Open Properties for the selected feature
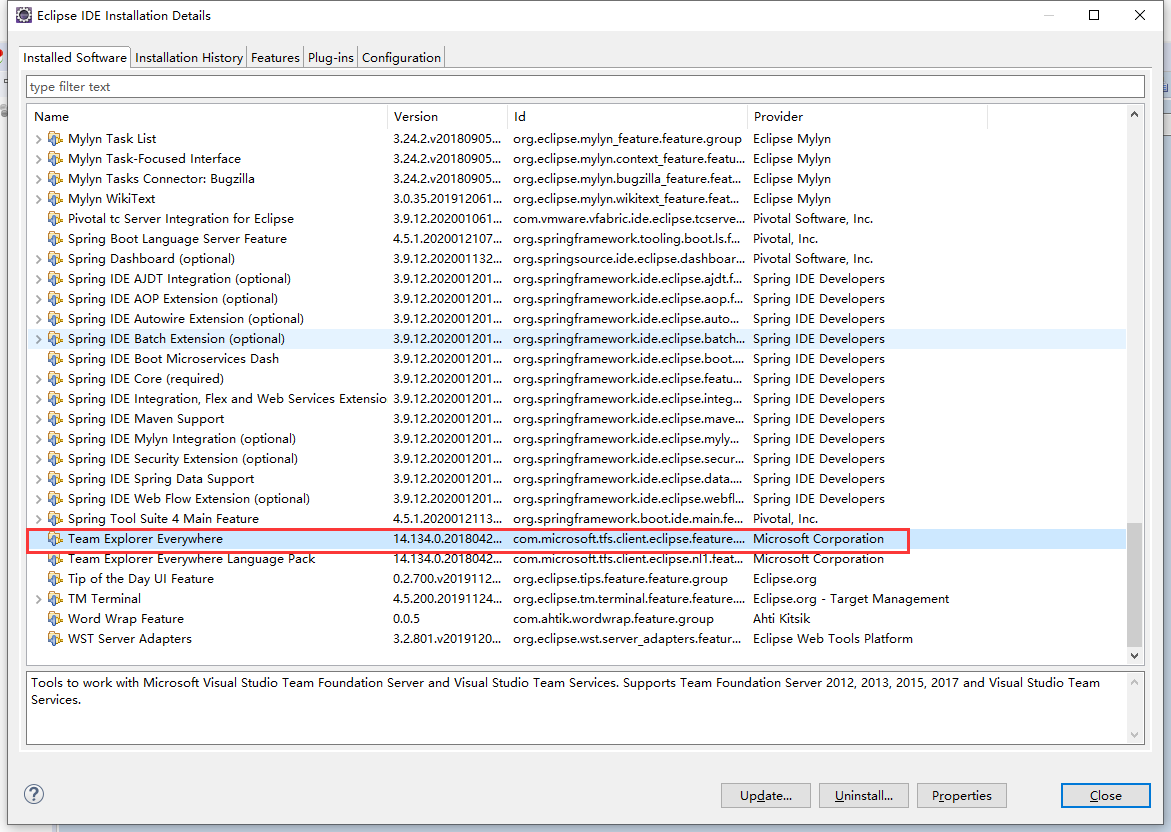This screenshot has width=1171, height=832. [x=961, y=795]
